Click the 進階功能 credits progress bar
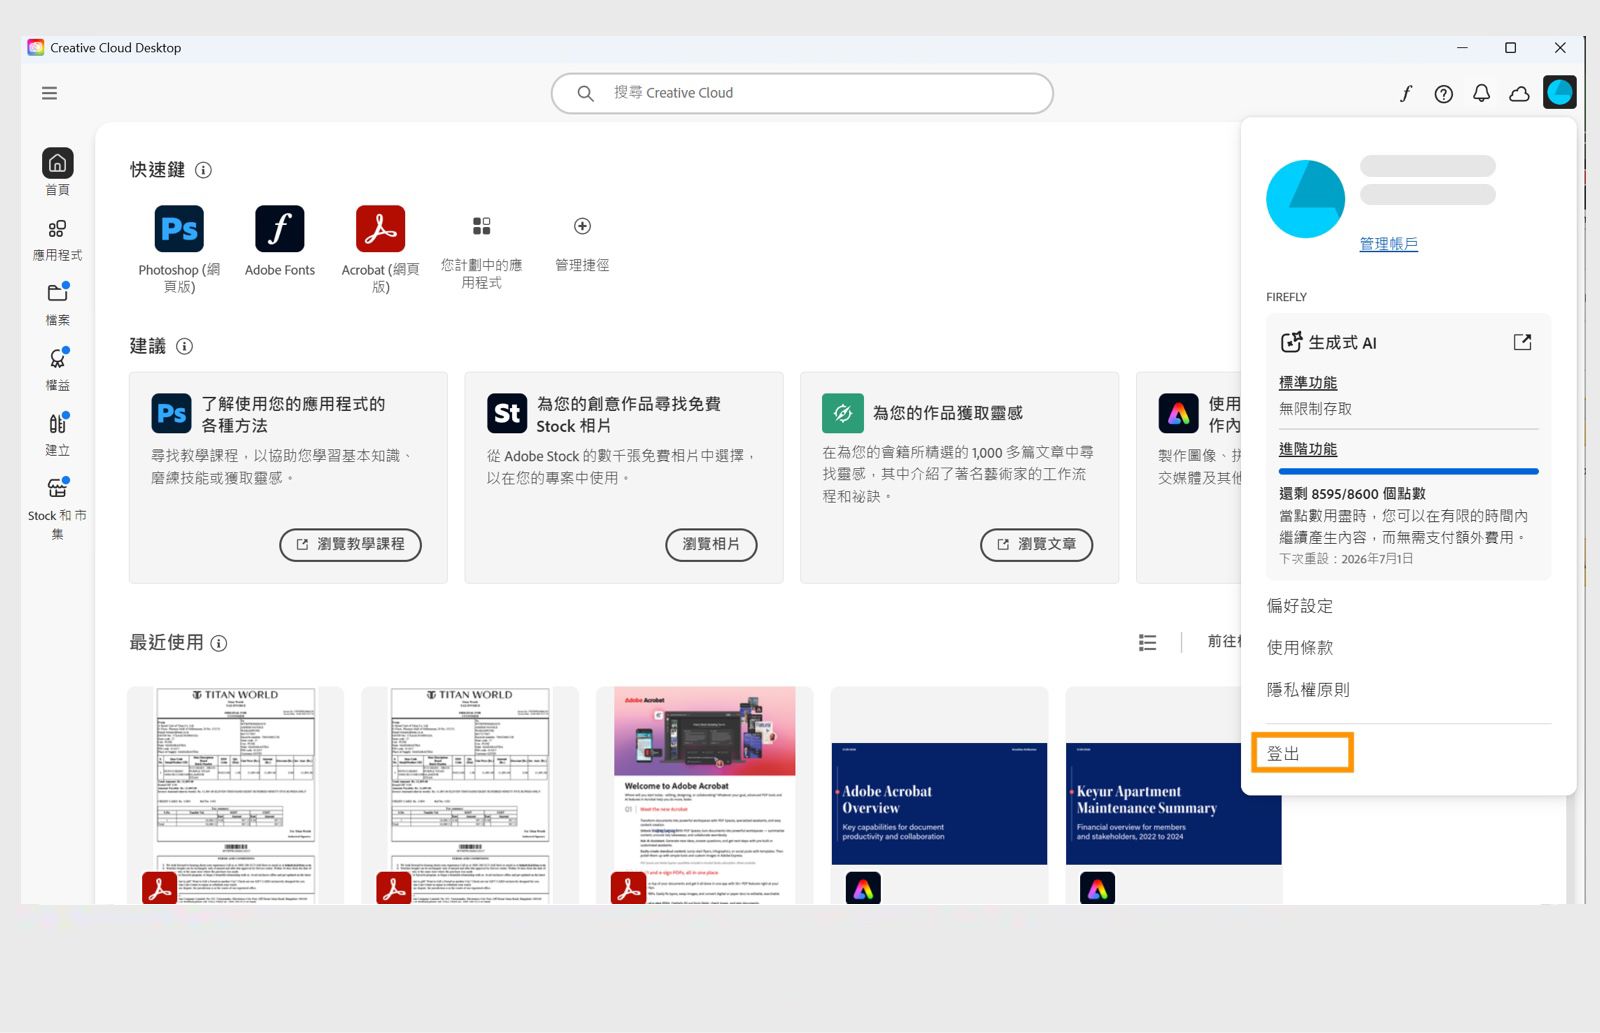 coord(1408,471)
